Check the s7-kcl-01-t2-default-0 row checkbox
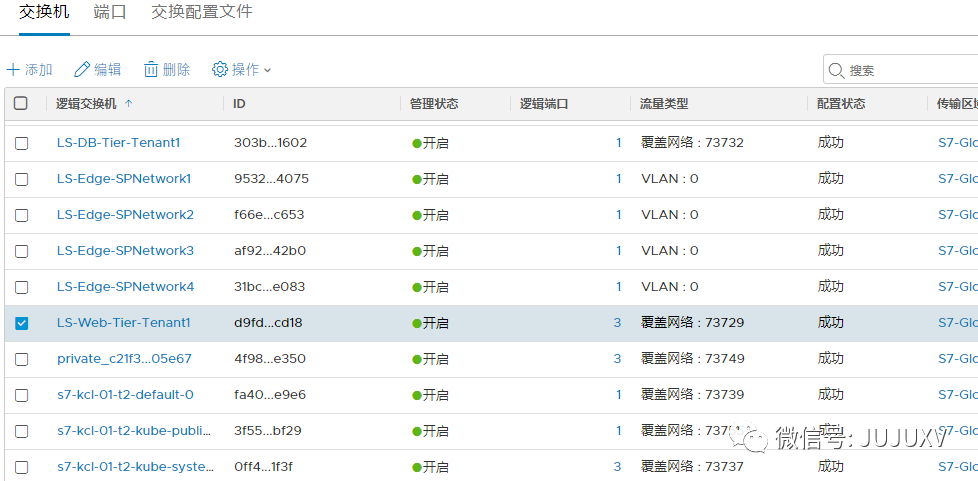This screenshot has width=978, height=481. pyautogui.click(x=21, y=395)
